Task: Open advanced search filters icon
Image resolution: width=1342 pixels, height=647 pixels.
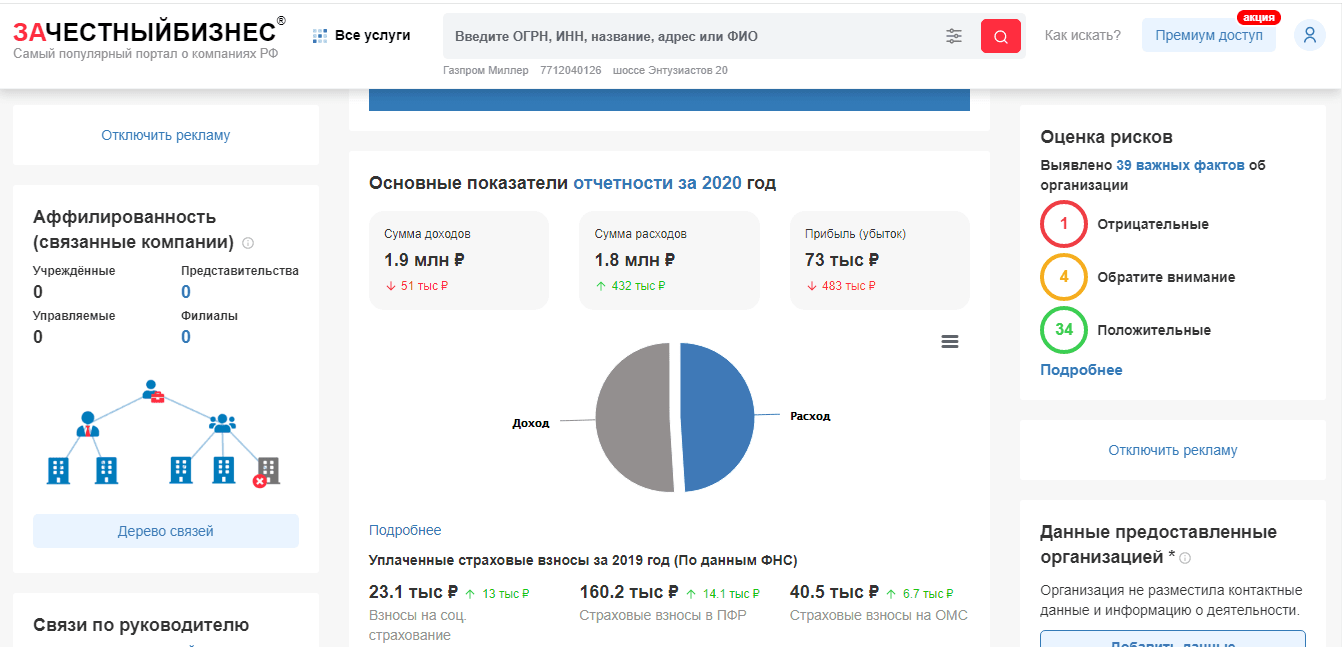Action: click(x=954, y=35)
